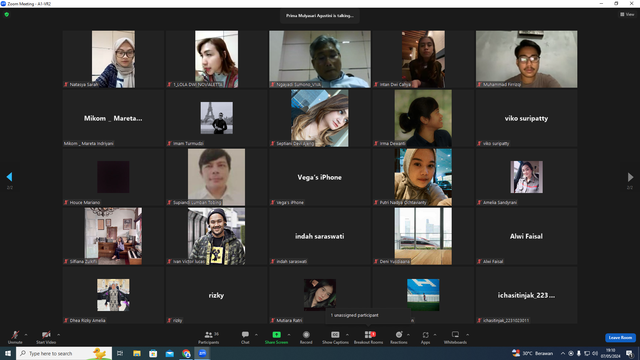Select the indah saraswati tile
The image size is (640, 360).
click(320, 236)
